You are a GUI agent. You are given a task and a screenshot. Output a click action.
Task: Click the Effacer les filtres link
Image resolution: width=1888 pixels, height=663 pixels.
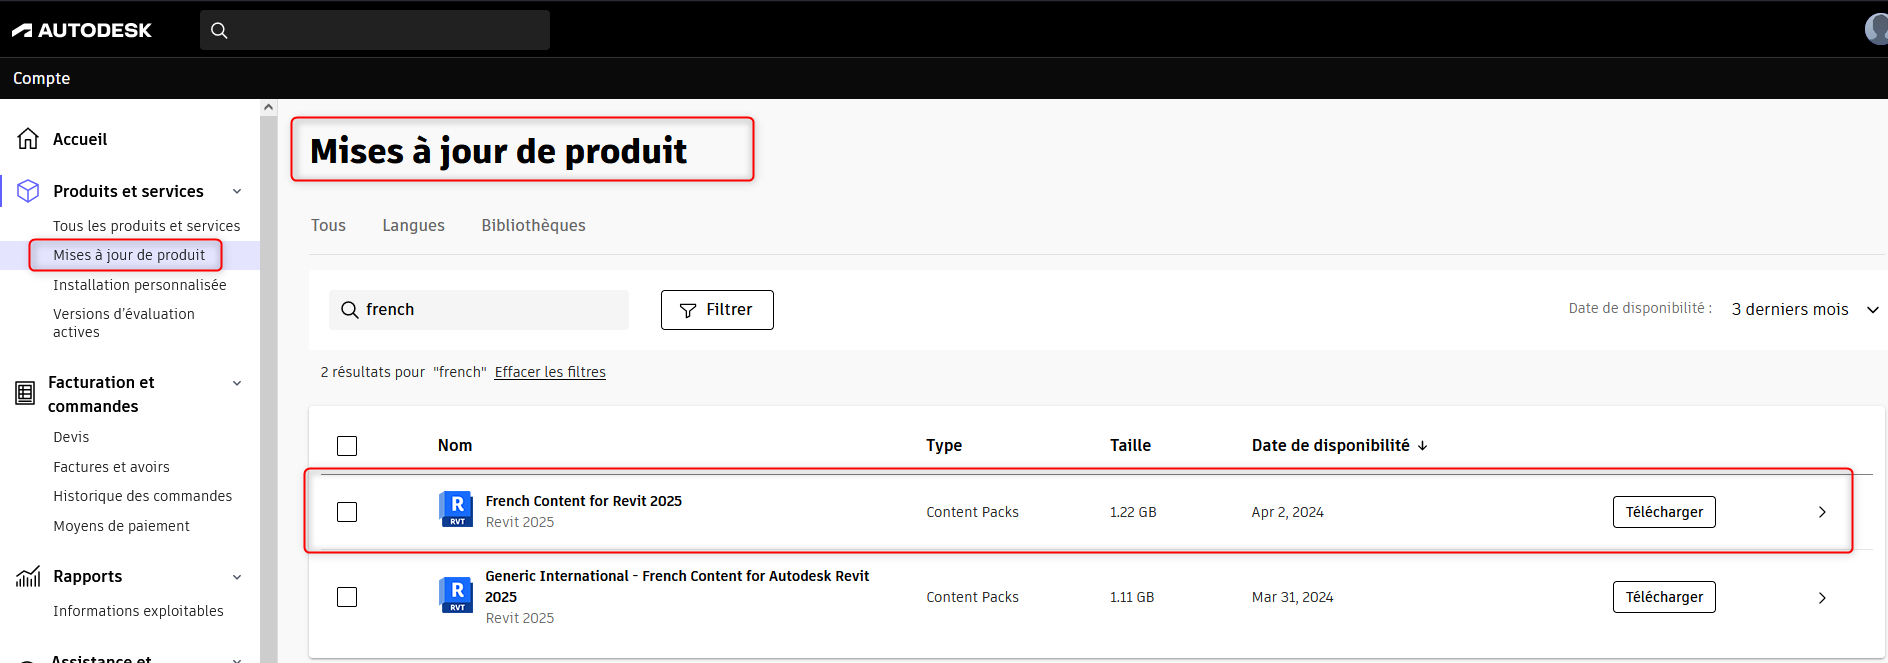tap(550, 372)
